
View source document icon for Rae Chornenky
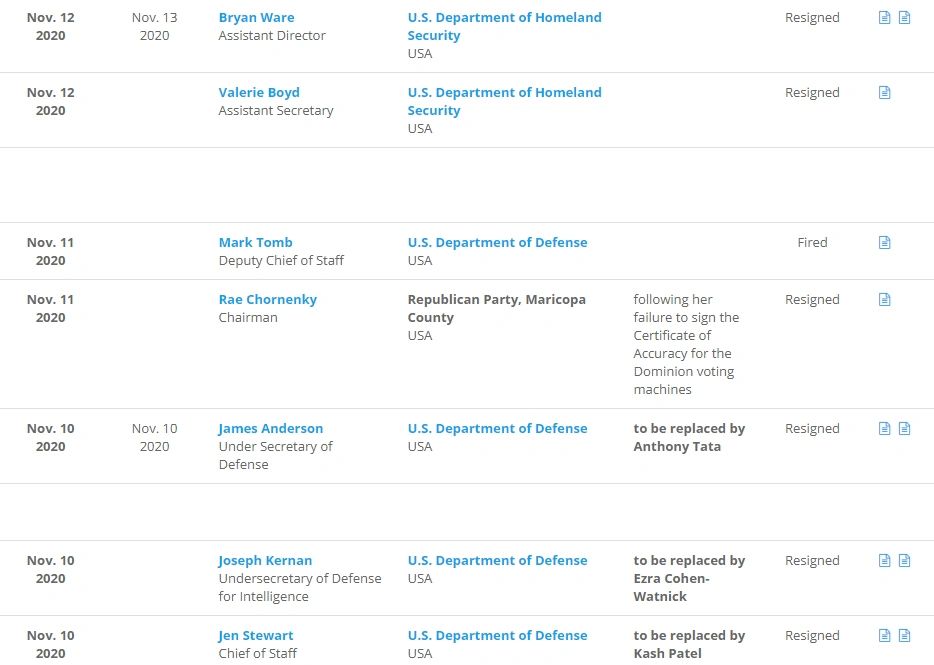click(x=884, y=300)
